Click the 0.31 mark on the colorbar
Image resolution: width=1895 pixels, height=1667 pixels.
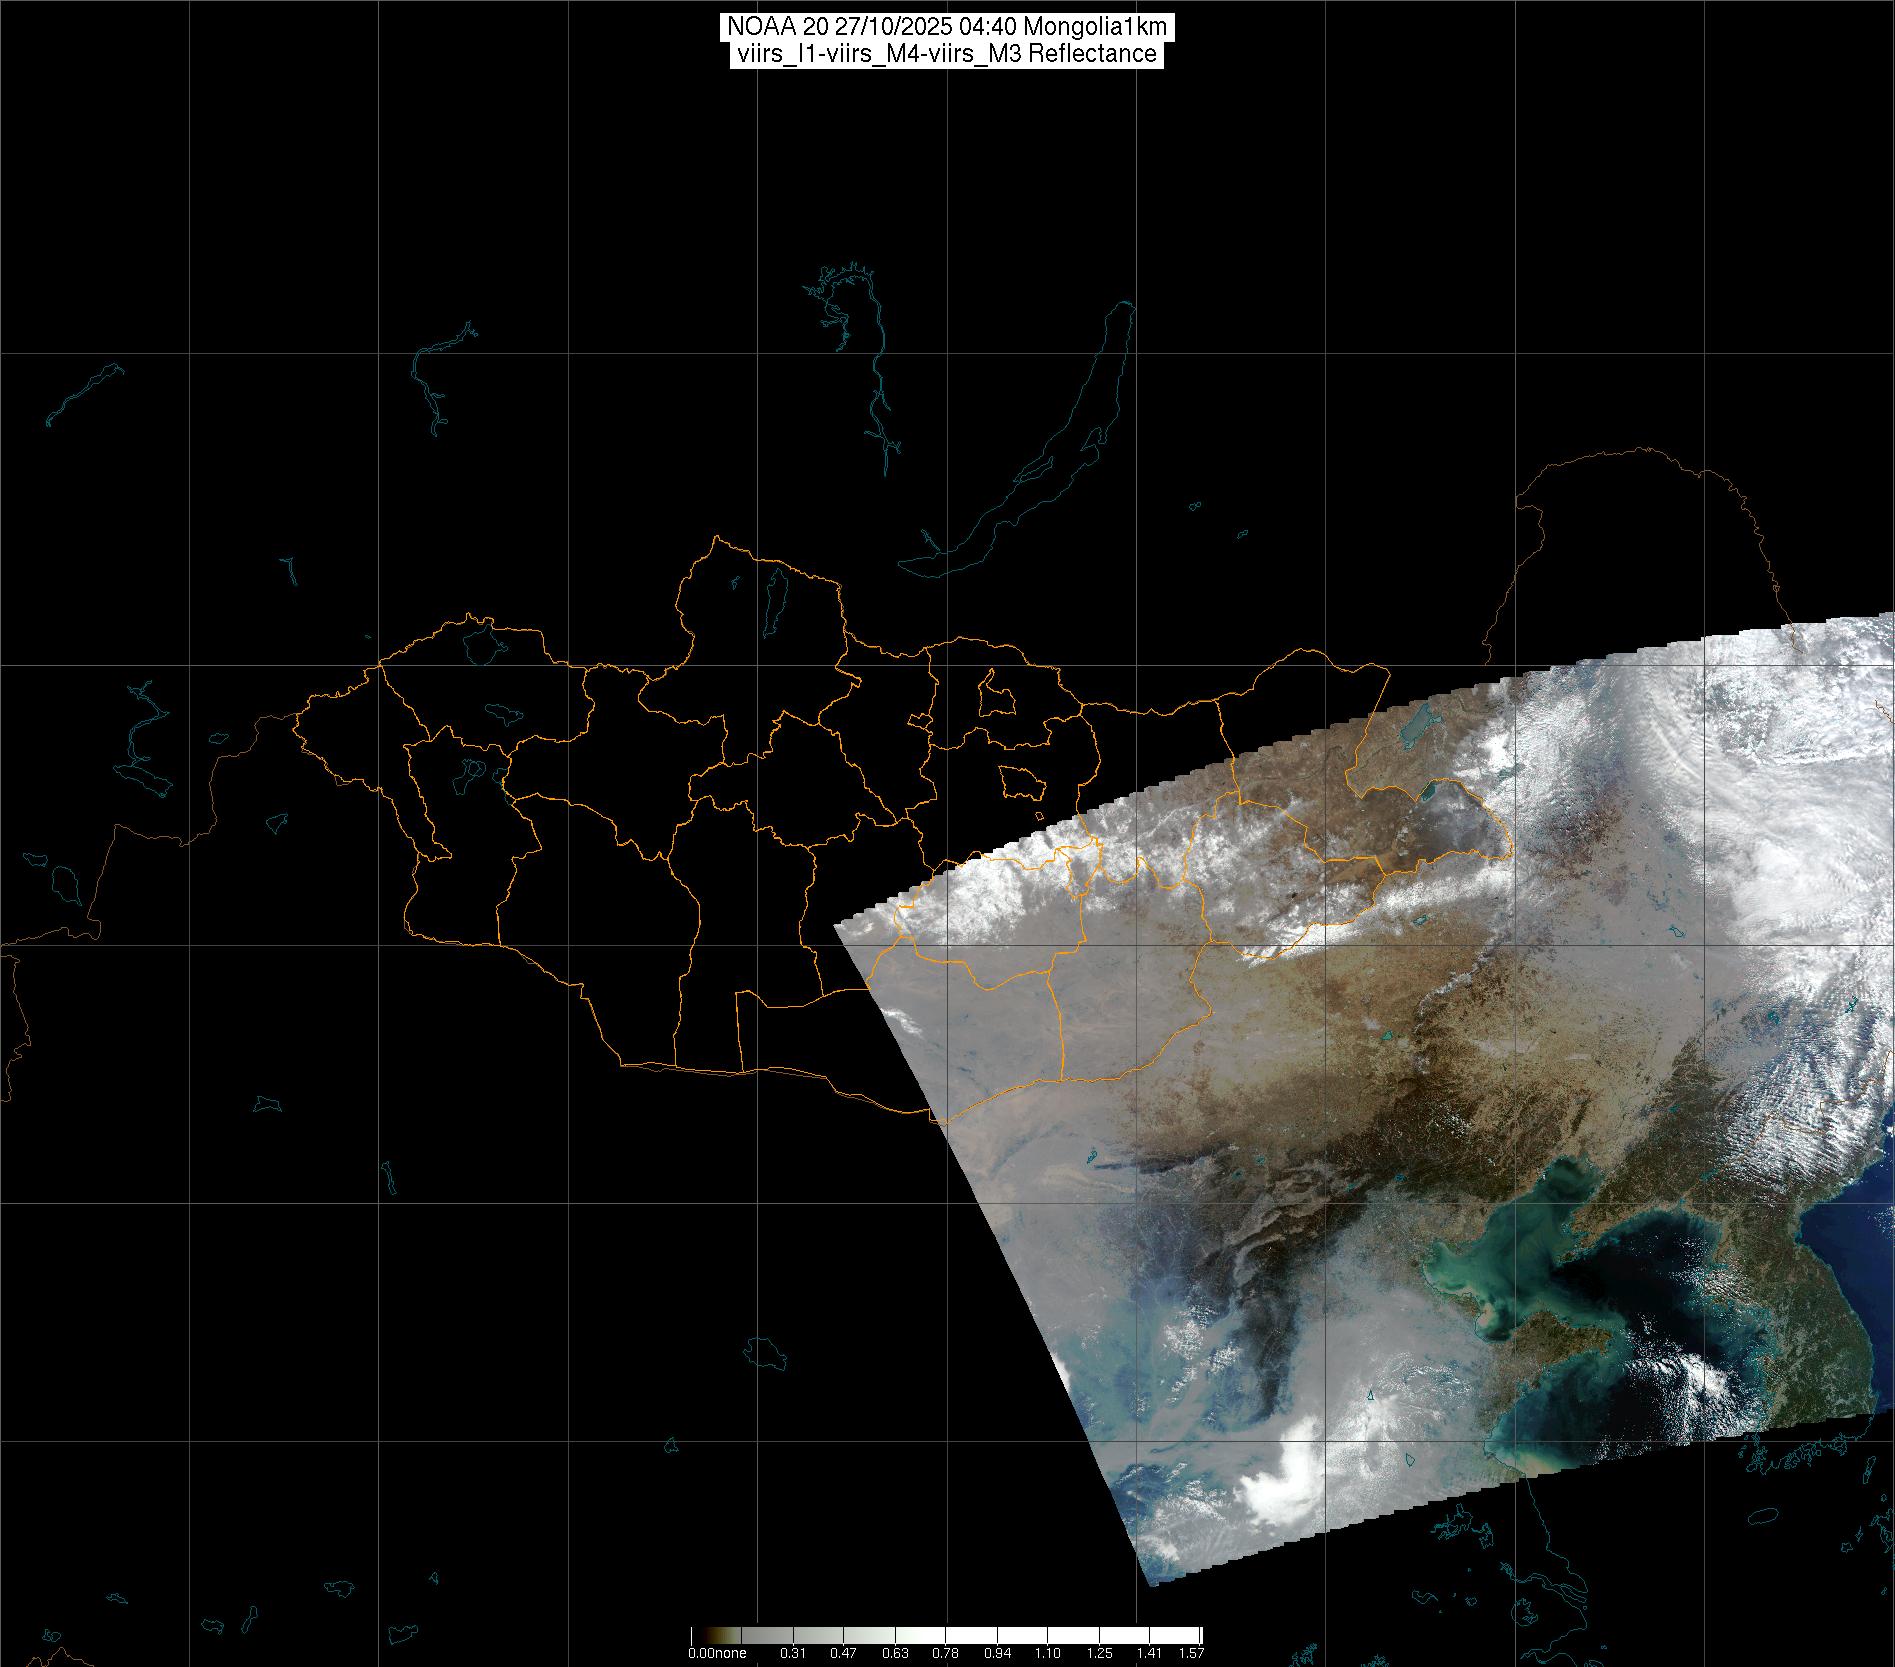pyautogui.click(x=792, y=1653)
